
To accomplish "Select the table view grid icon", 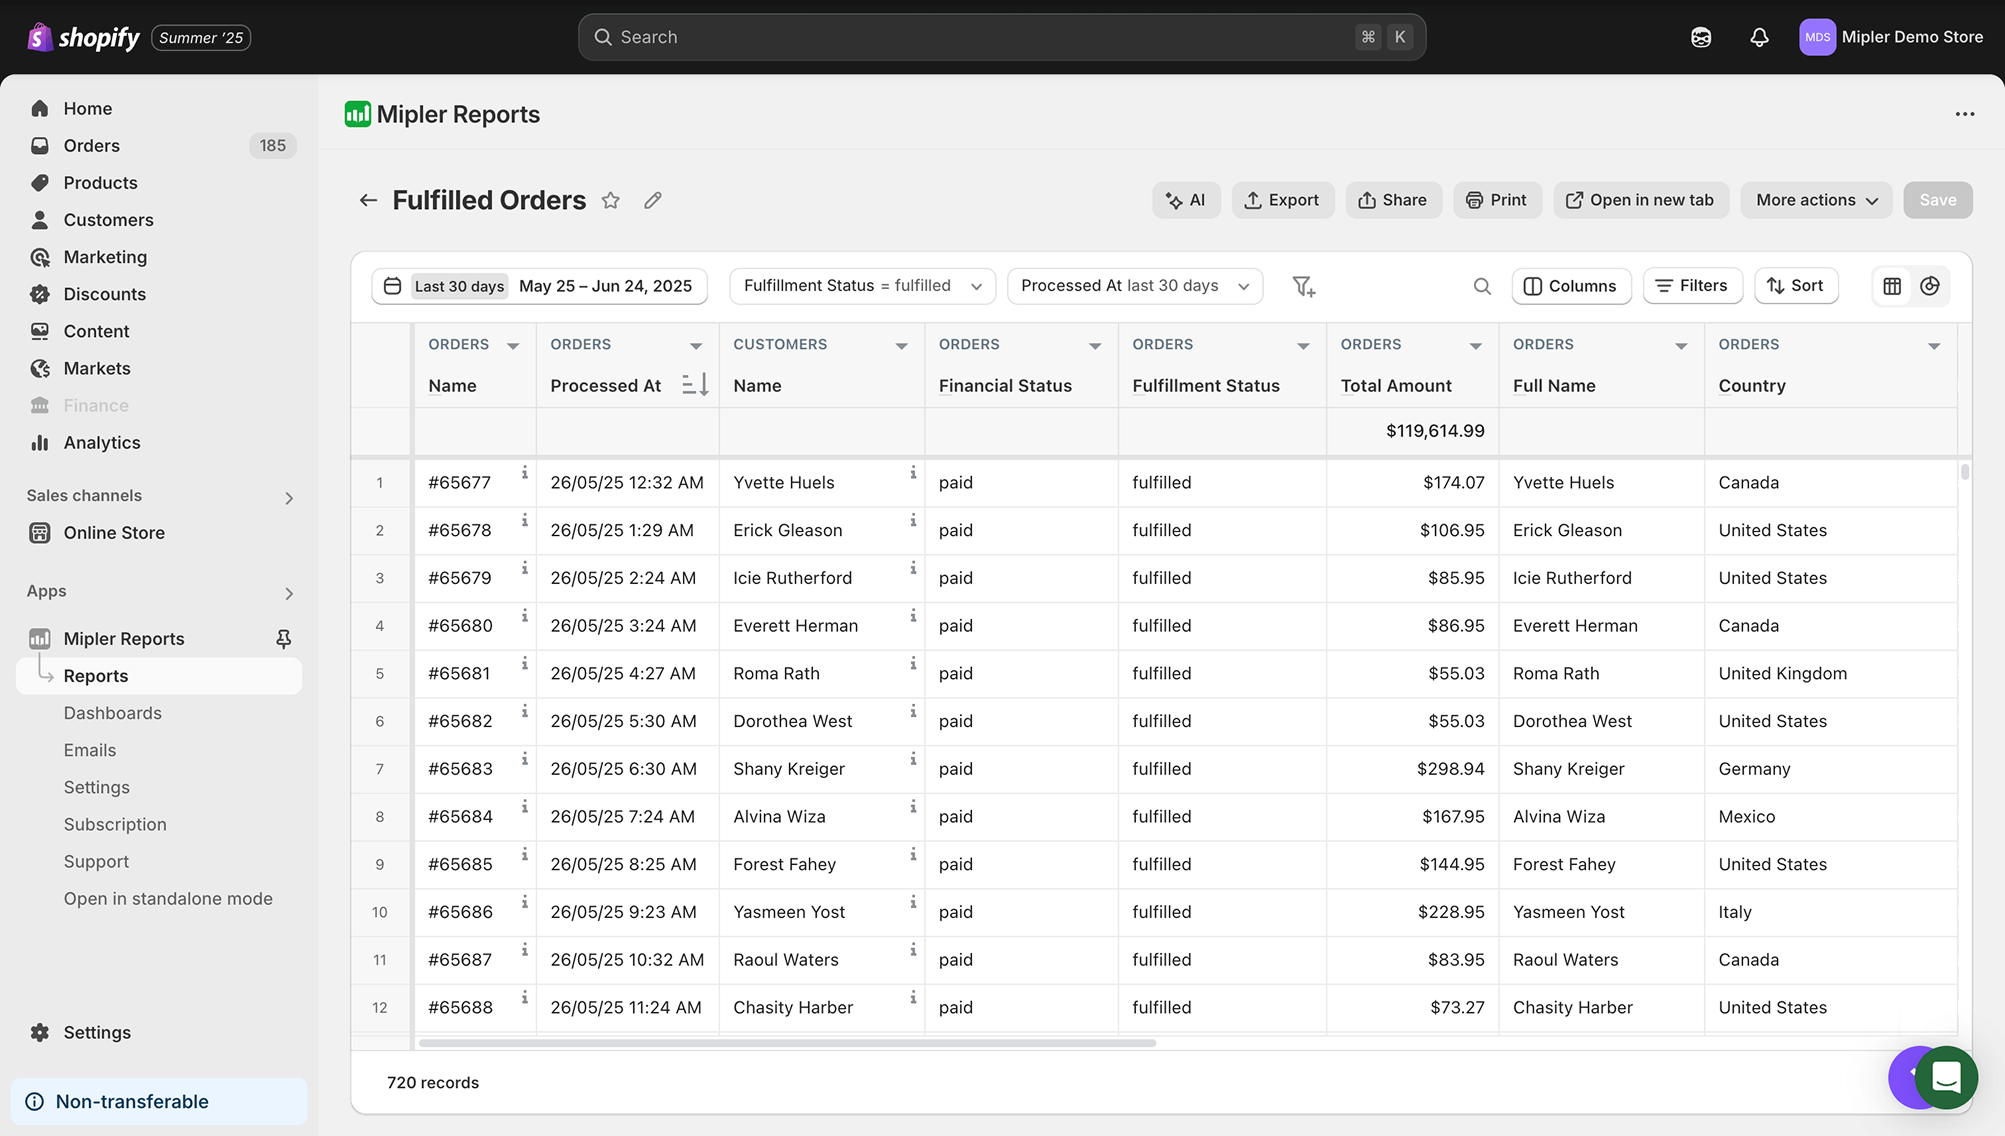I will [1891, 286].
